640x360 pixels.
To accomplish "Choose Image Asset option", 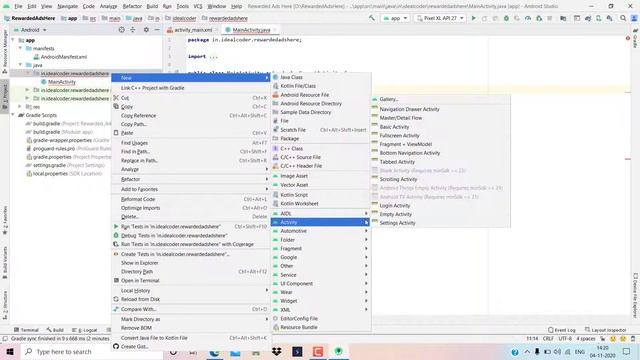I will point(294,176).
